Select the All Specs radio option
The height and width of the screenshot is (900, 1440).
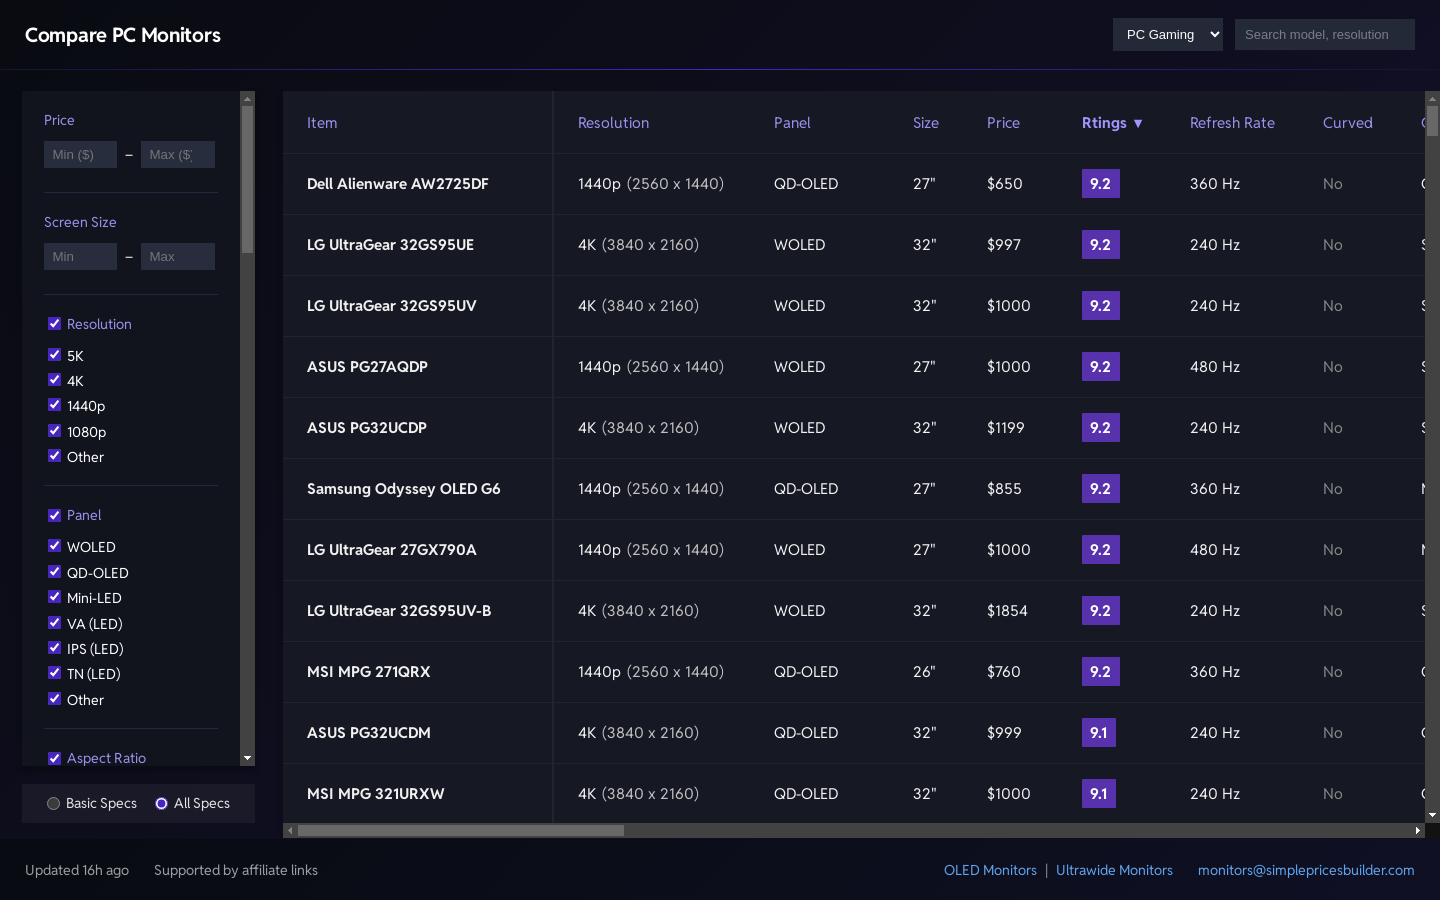tap(161, 803)
